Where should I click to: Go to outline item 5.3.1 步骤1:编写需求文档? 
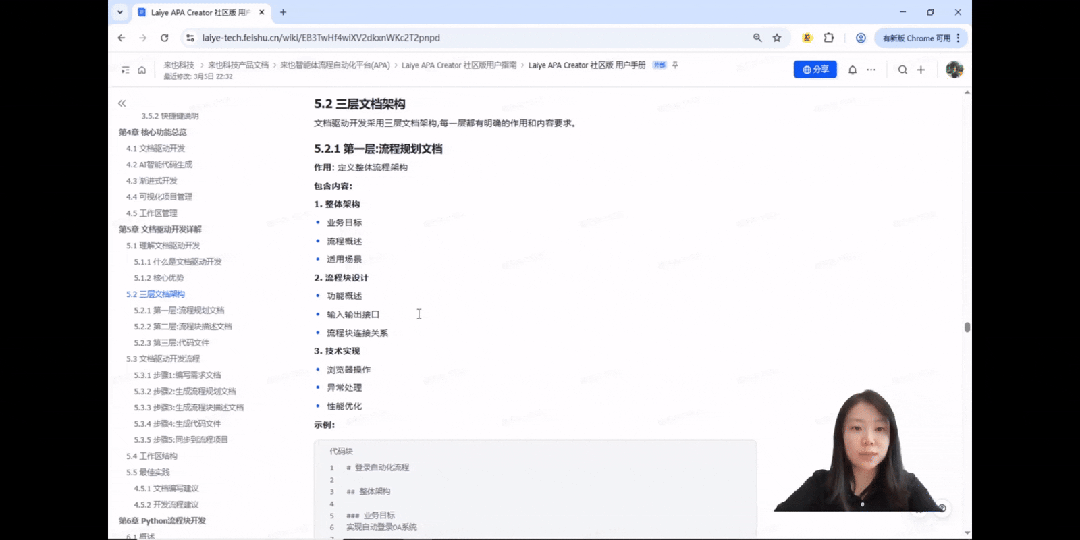177,375
